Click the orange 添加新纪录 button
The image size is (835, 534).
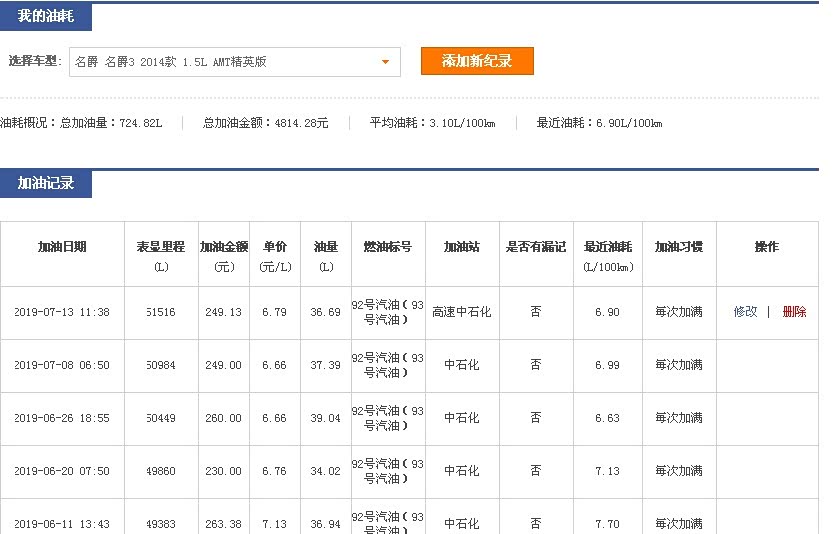pyautogui.click(x=477, y=61)
